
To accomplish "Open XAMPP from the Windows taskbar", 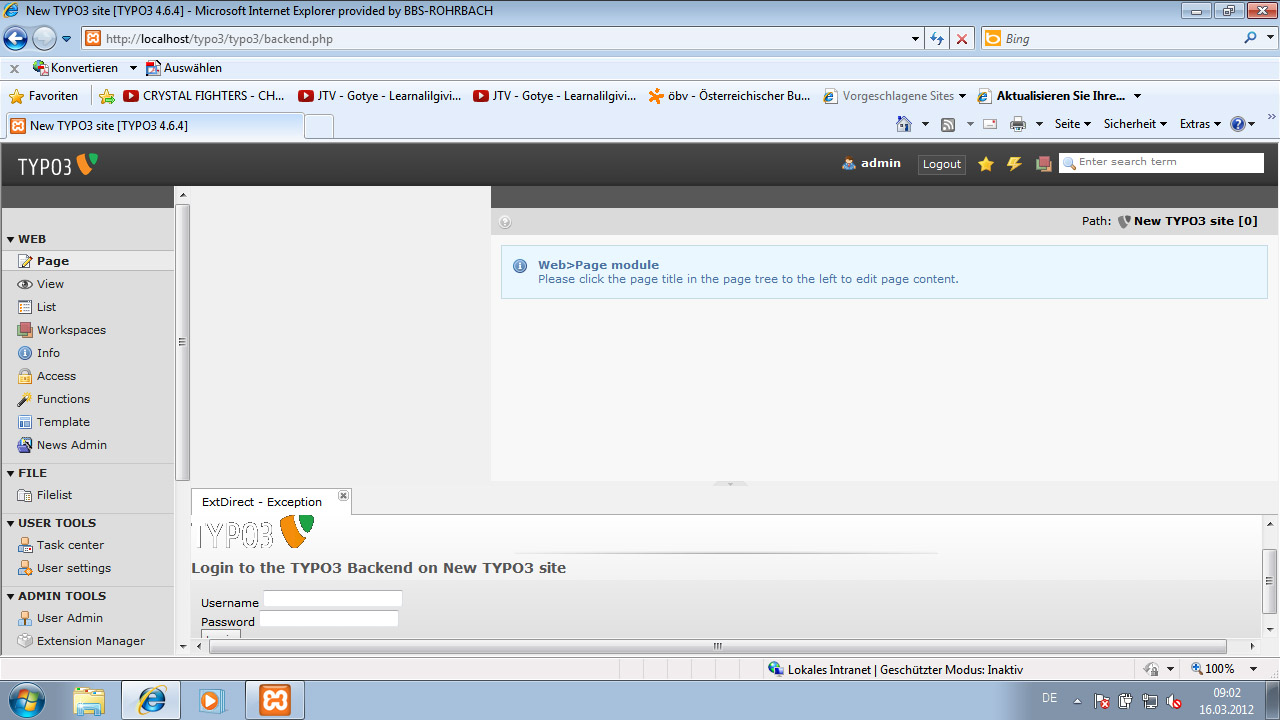I will (x=275, y=700).
